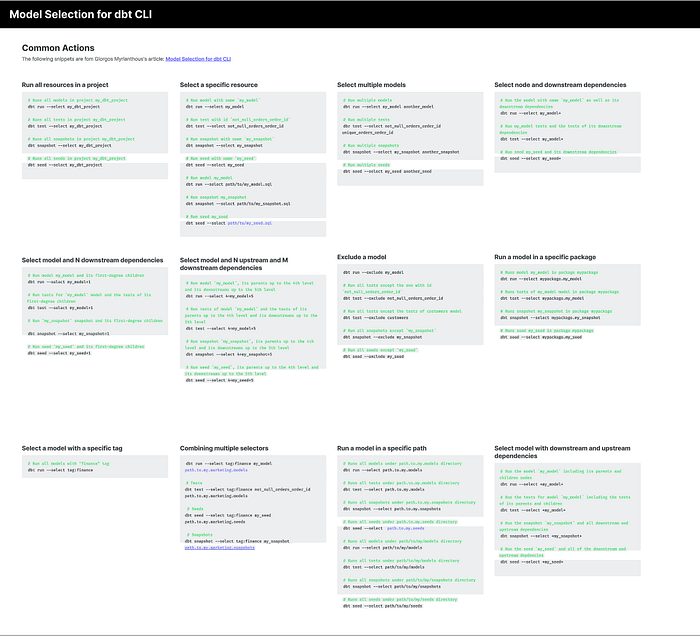The image size is (700, 637).
Task: Click the line 'dbt snapshot --exclude my_snapshot'
Action: coord(383,337)
